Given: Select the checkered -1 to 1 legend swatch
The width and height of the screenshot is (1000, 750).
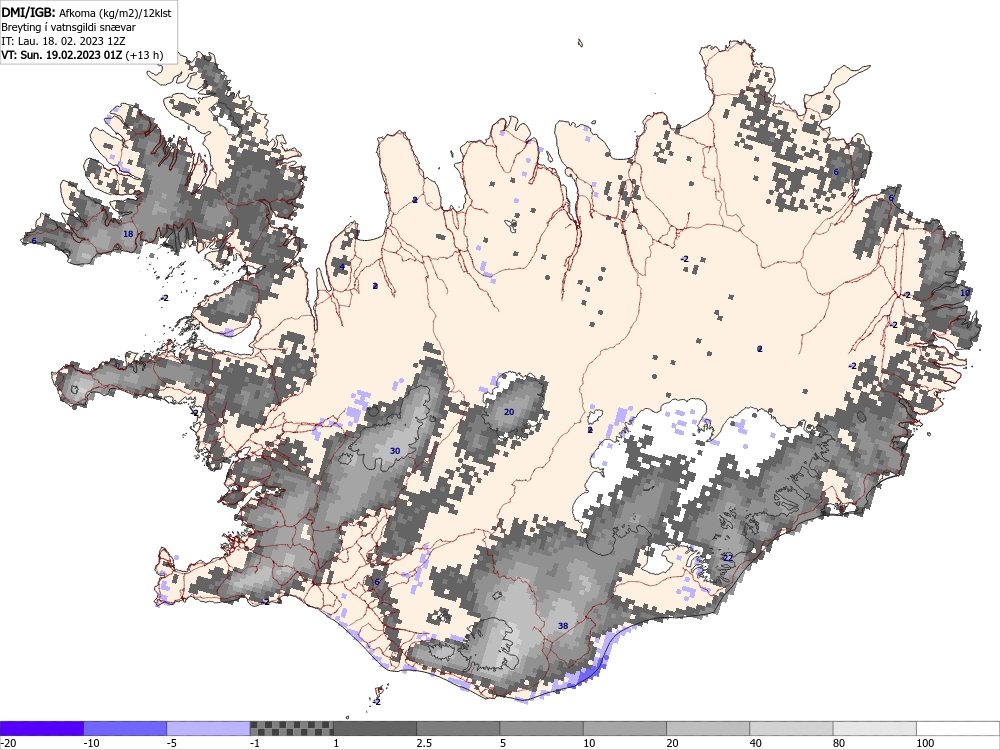Looking at the screenshot, I should click(x=291, y=728).
